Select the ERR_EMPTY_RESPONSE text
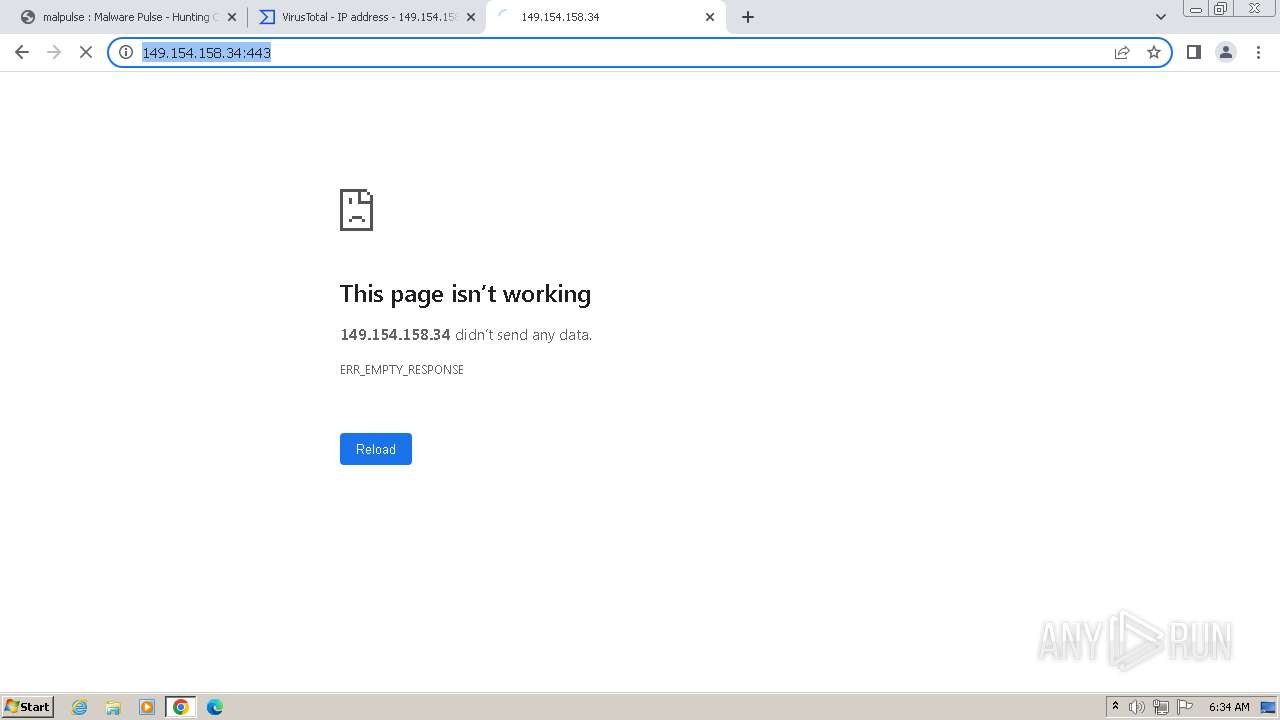Viewport: 1280px width, 720px height. click(402, 370)
